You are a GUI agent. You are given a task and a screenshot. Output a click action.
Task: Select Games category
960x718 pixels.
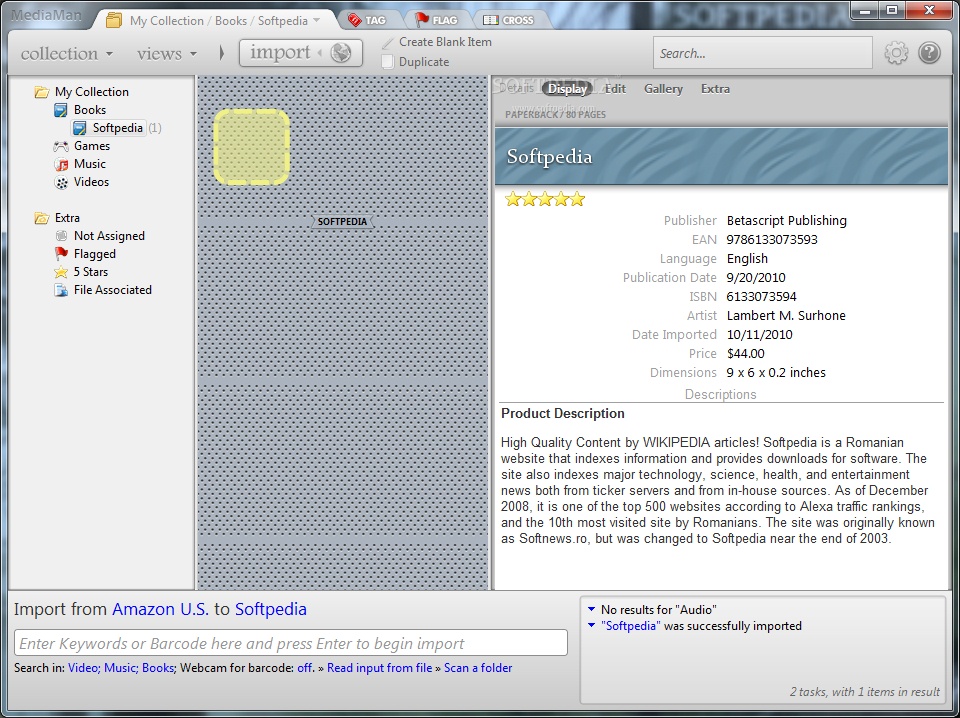[x=92, y=146]
